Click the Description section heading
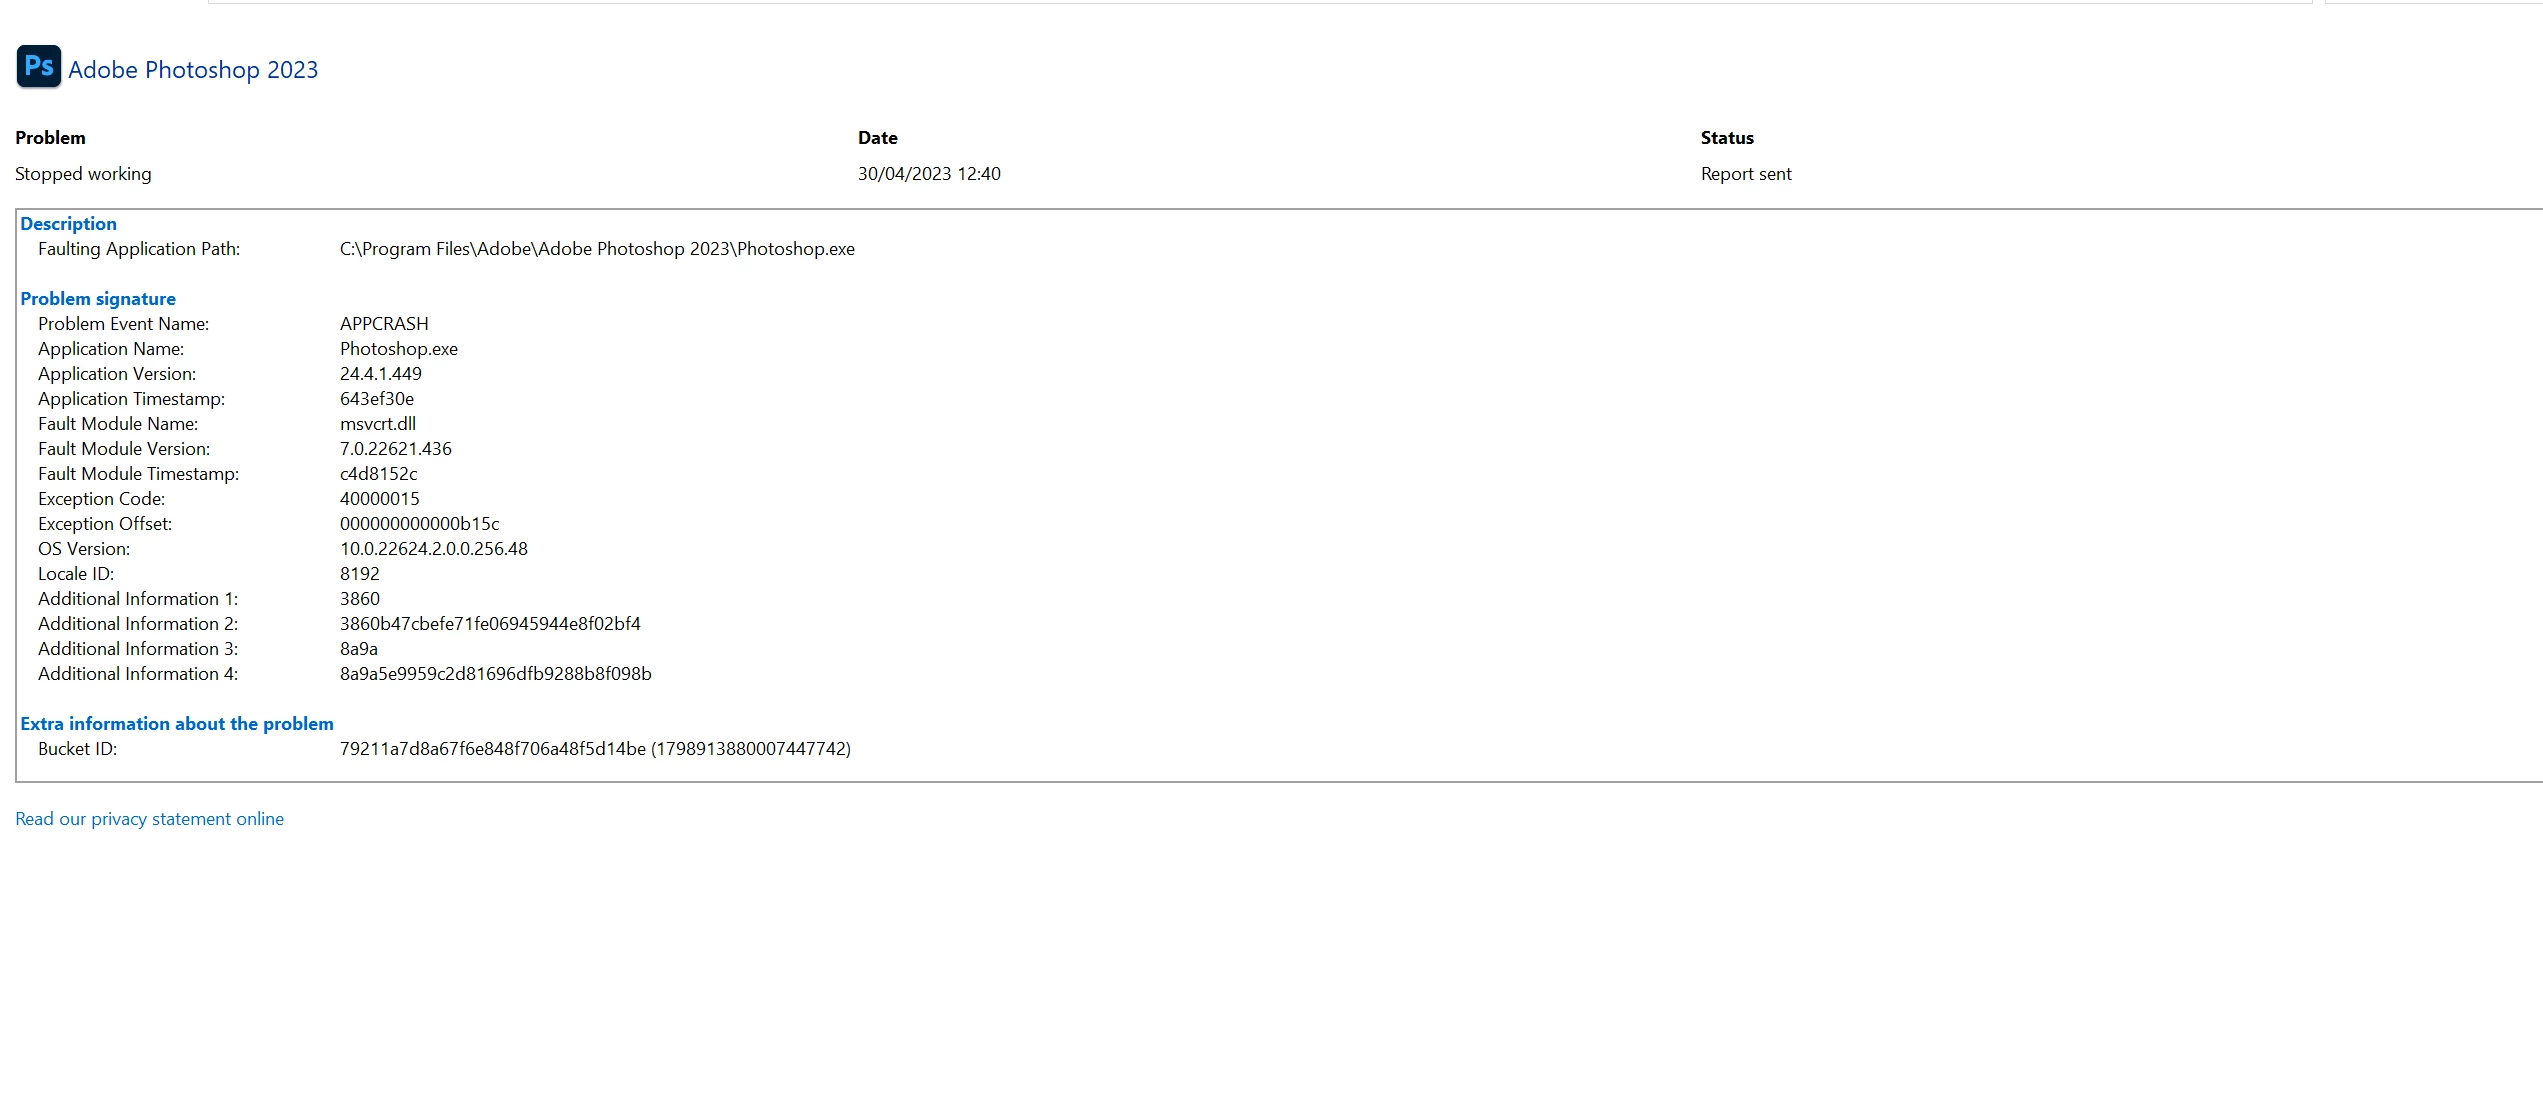This screenshot has height=1100, width=2543. click(x=68, y=224)
